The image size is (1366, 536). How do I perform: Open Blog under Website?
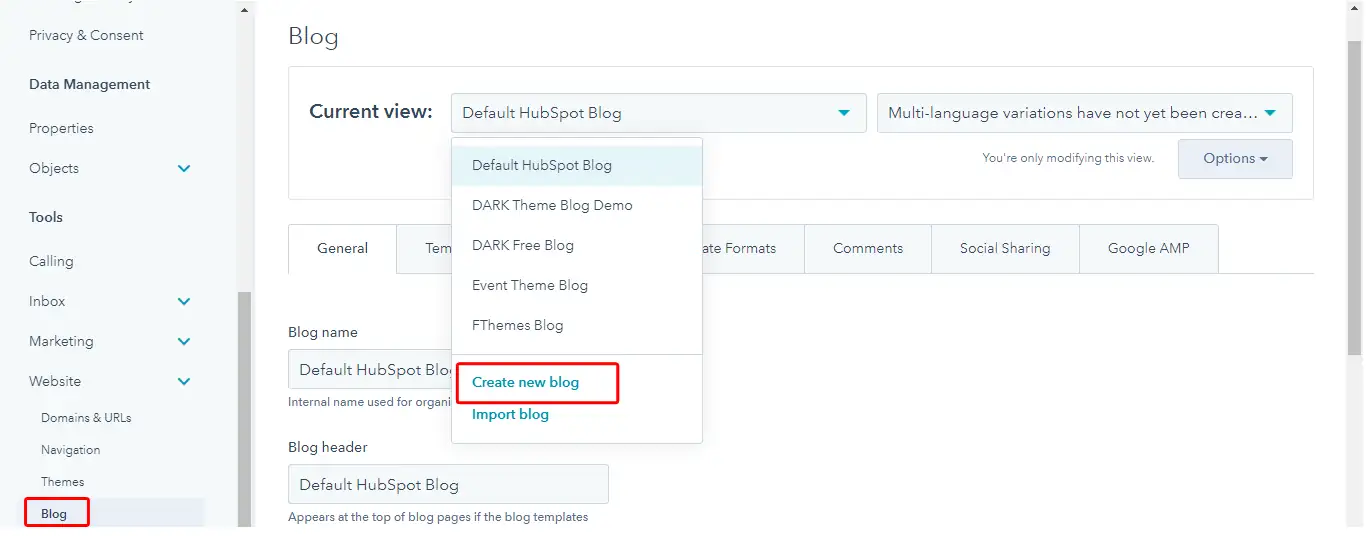54,514
